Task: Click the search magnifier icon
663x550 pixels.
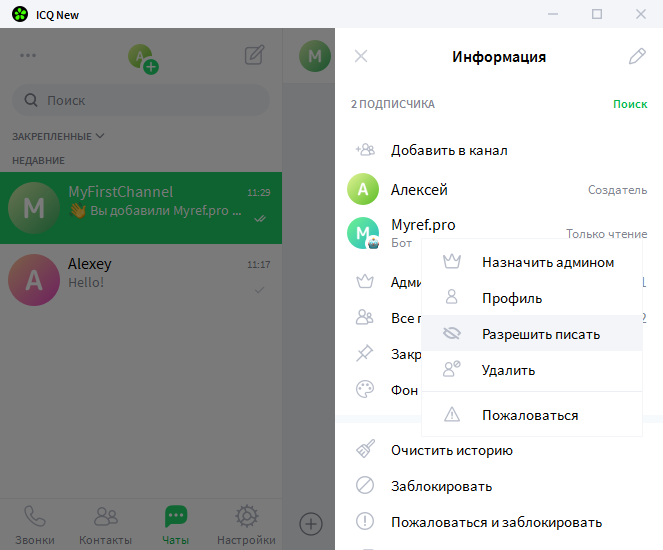Action: point(31,100)
